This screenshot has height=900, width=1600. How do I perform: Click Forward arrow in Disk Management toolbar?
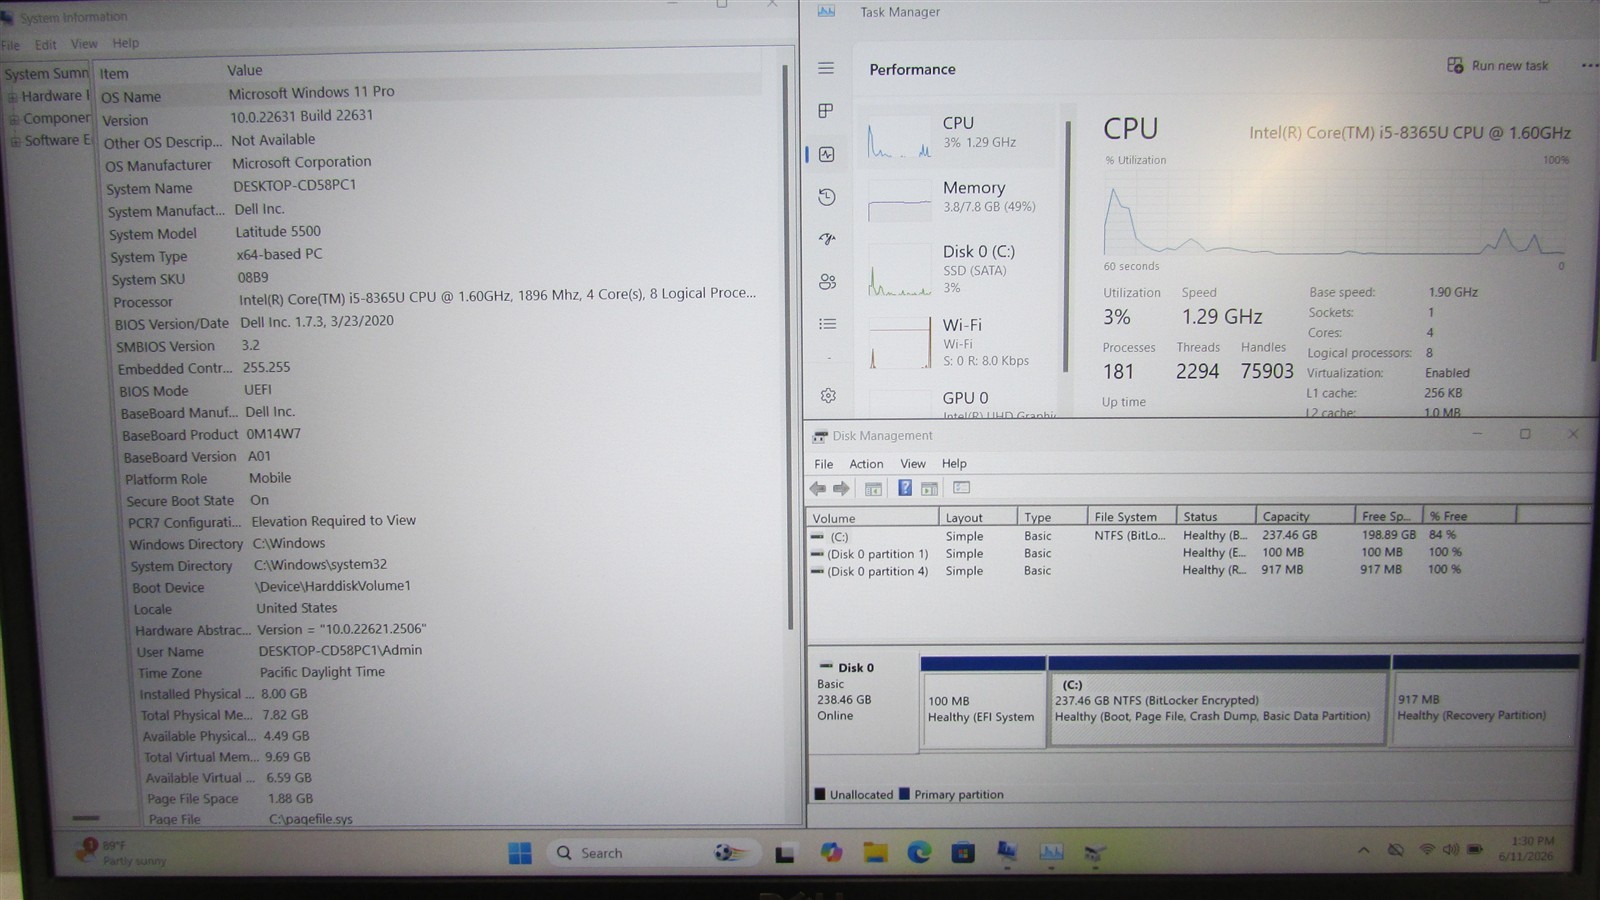[x=841, y=488]
